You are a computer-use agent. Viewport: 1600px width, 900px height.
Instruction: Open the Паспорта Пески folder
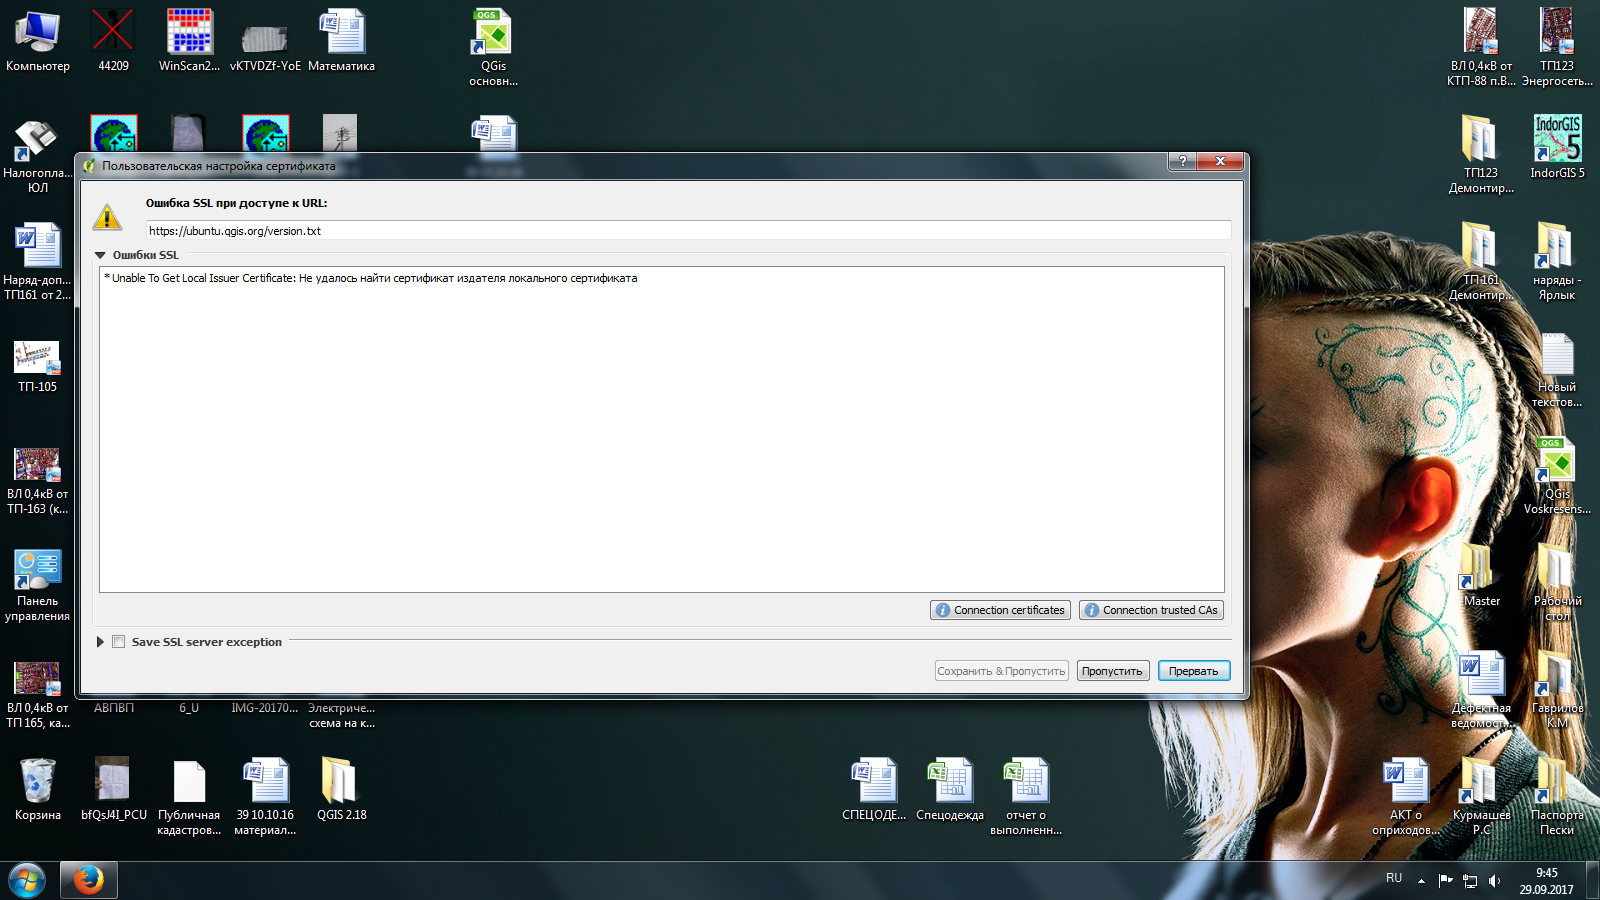[x=1557, y=797]
